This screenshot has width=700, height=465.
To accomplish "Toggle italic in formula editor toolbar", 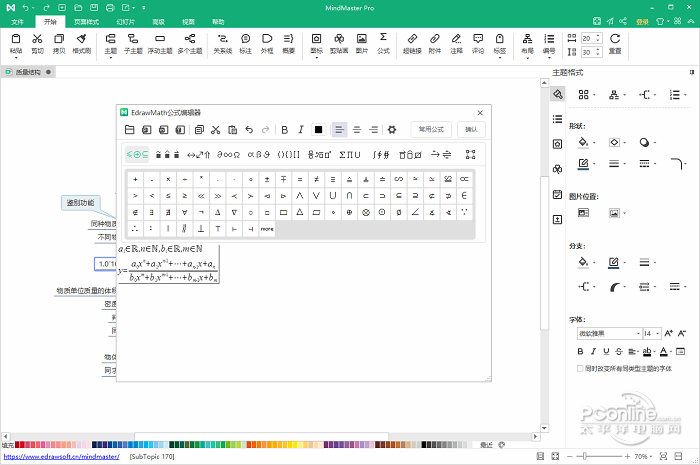I will pyautogui.click(x=300, y=129).
